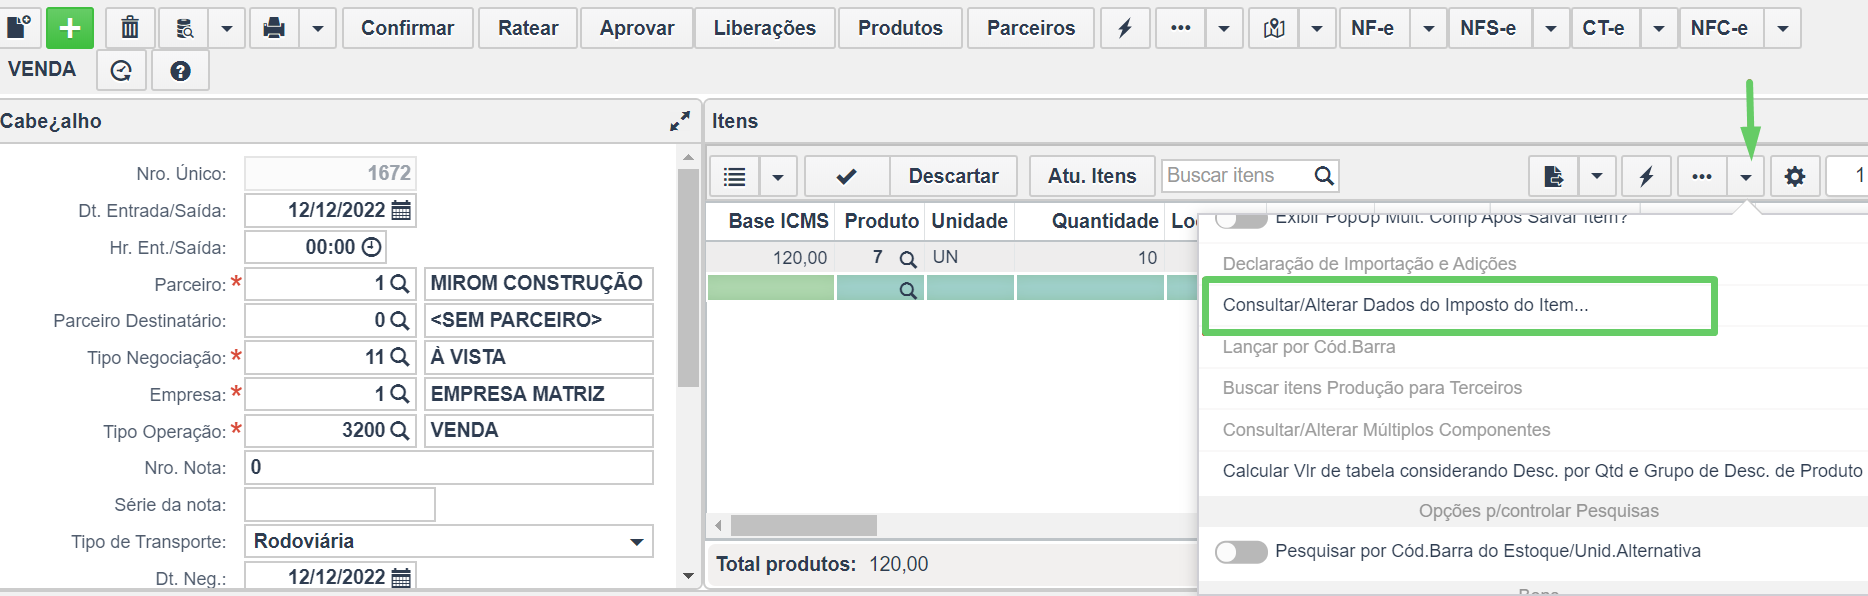
Task: Expand the printer dropdown arrow
Action: 318,28
